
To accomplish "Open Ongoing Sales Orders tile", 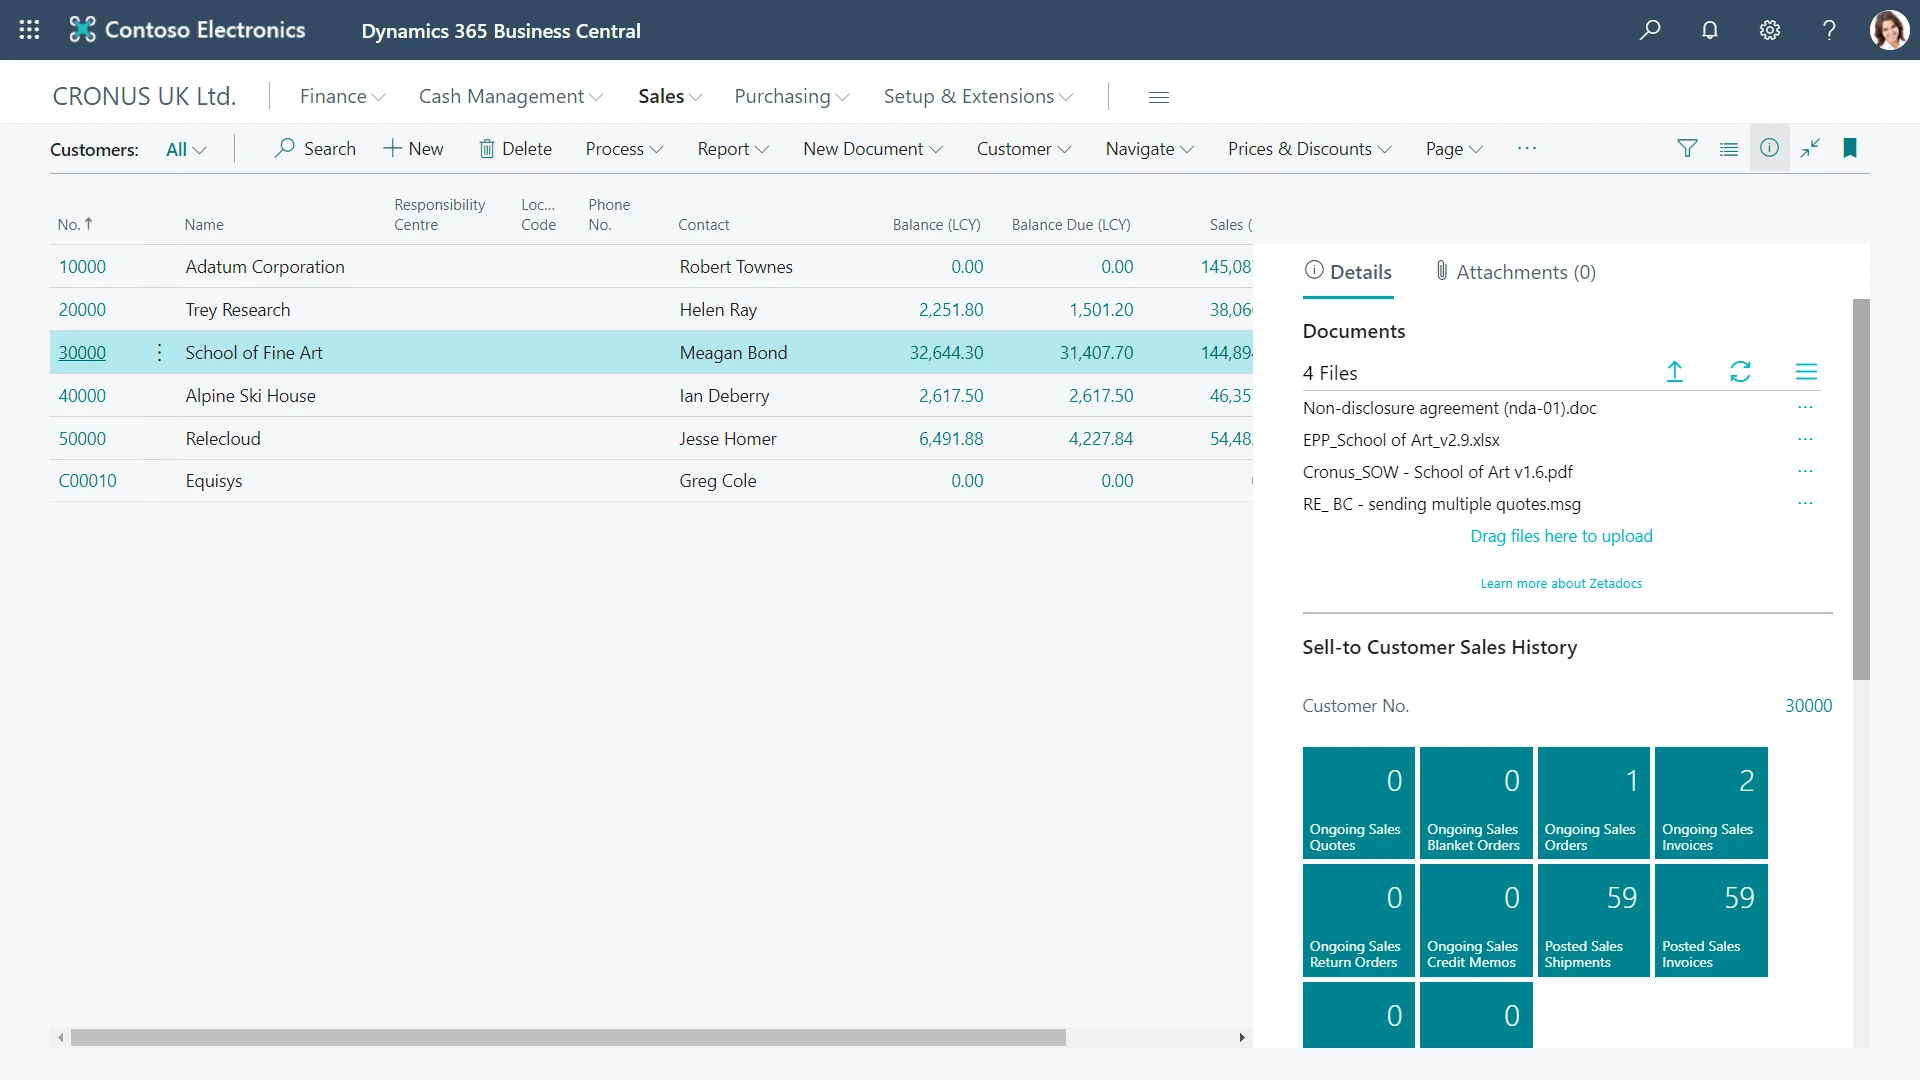I will 1593,803.
